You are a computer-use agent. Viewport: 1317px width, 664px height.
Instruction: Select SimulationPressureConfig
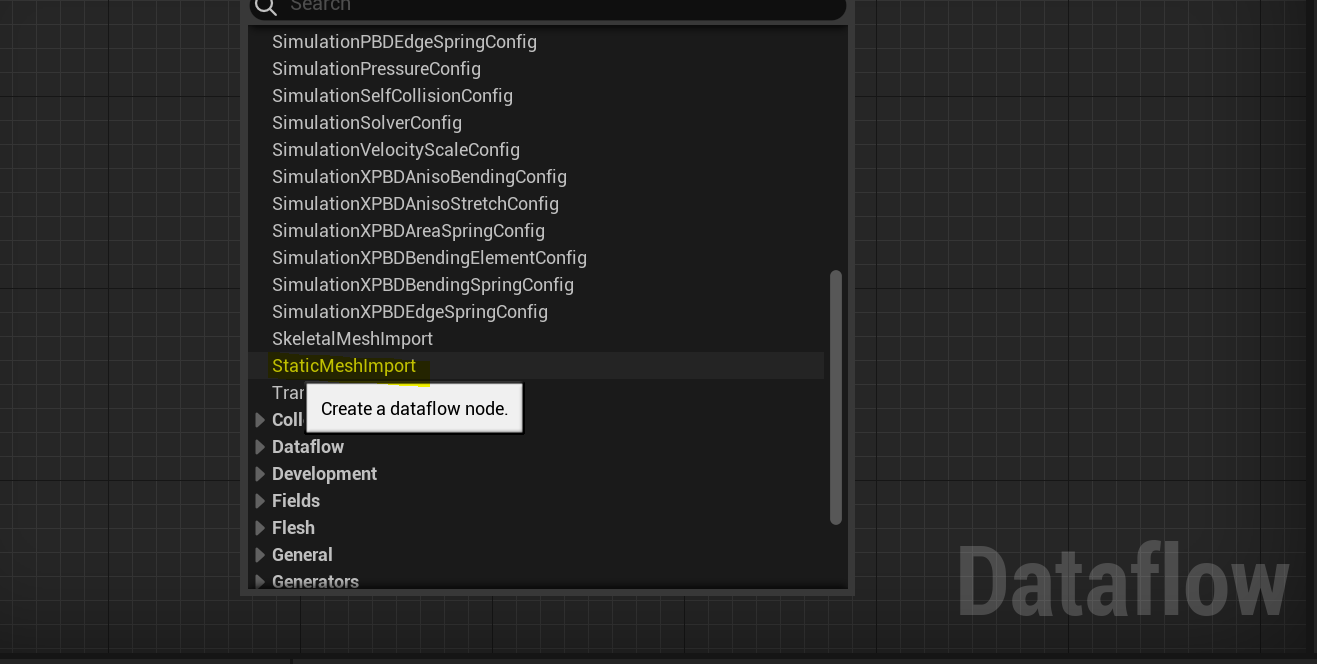click(376, 68)
